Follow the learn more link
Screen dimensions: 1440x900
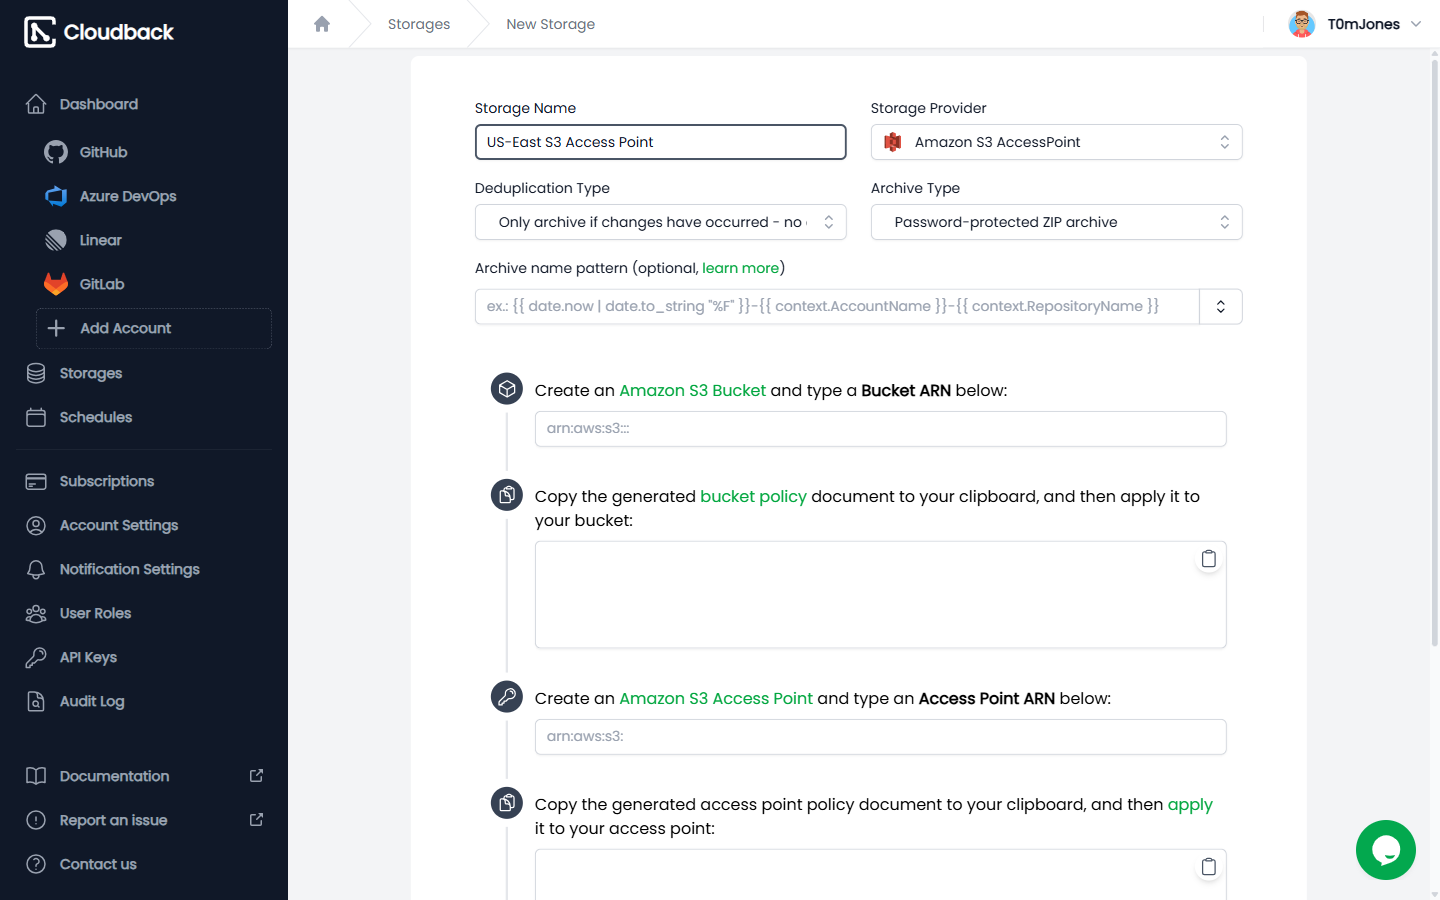click(x=740, y=268)
